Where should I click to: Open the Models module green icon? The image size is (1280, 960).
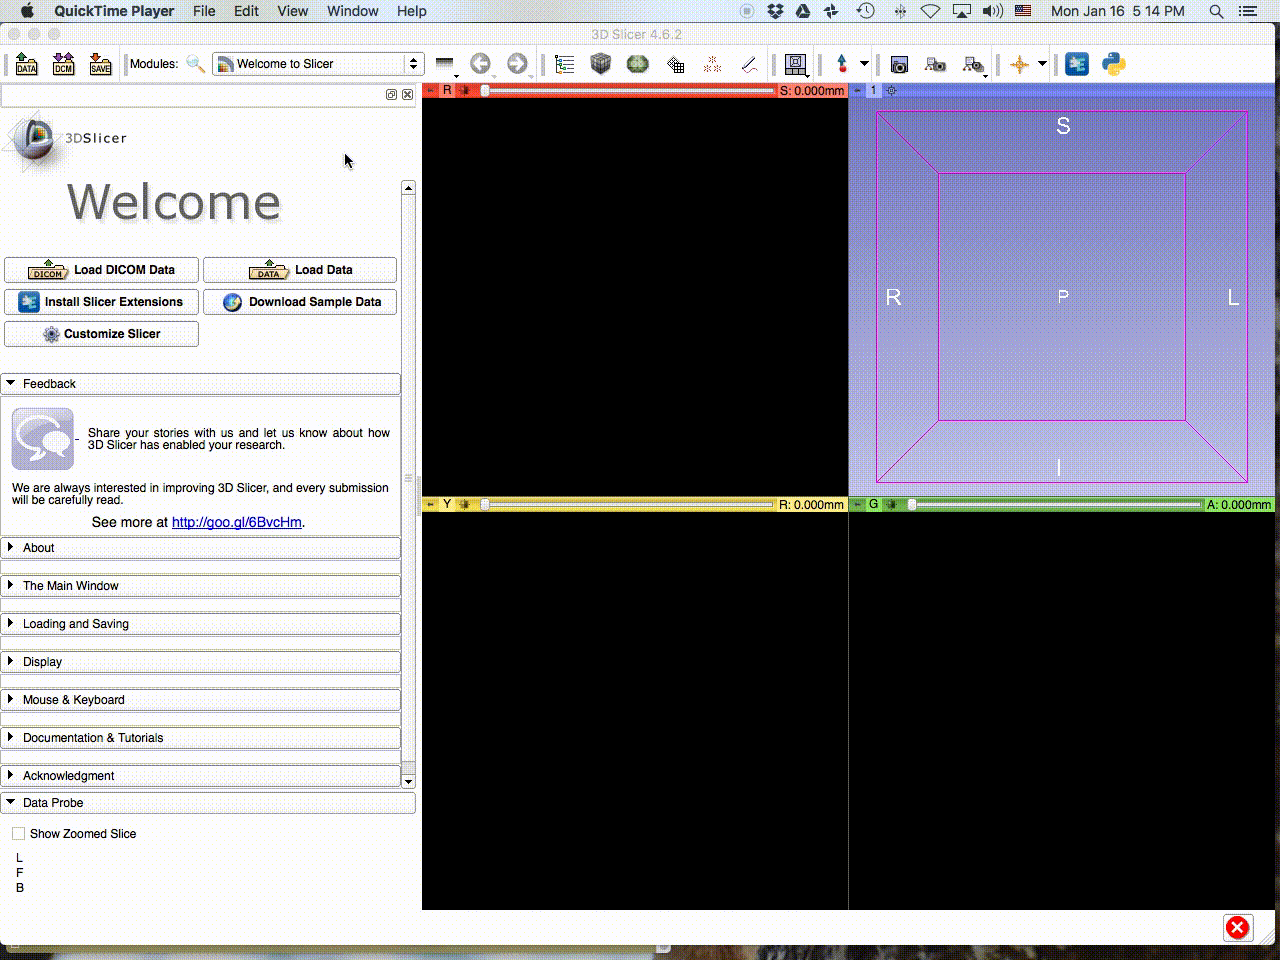[637, 64]
